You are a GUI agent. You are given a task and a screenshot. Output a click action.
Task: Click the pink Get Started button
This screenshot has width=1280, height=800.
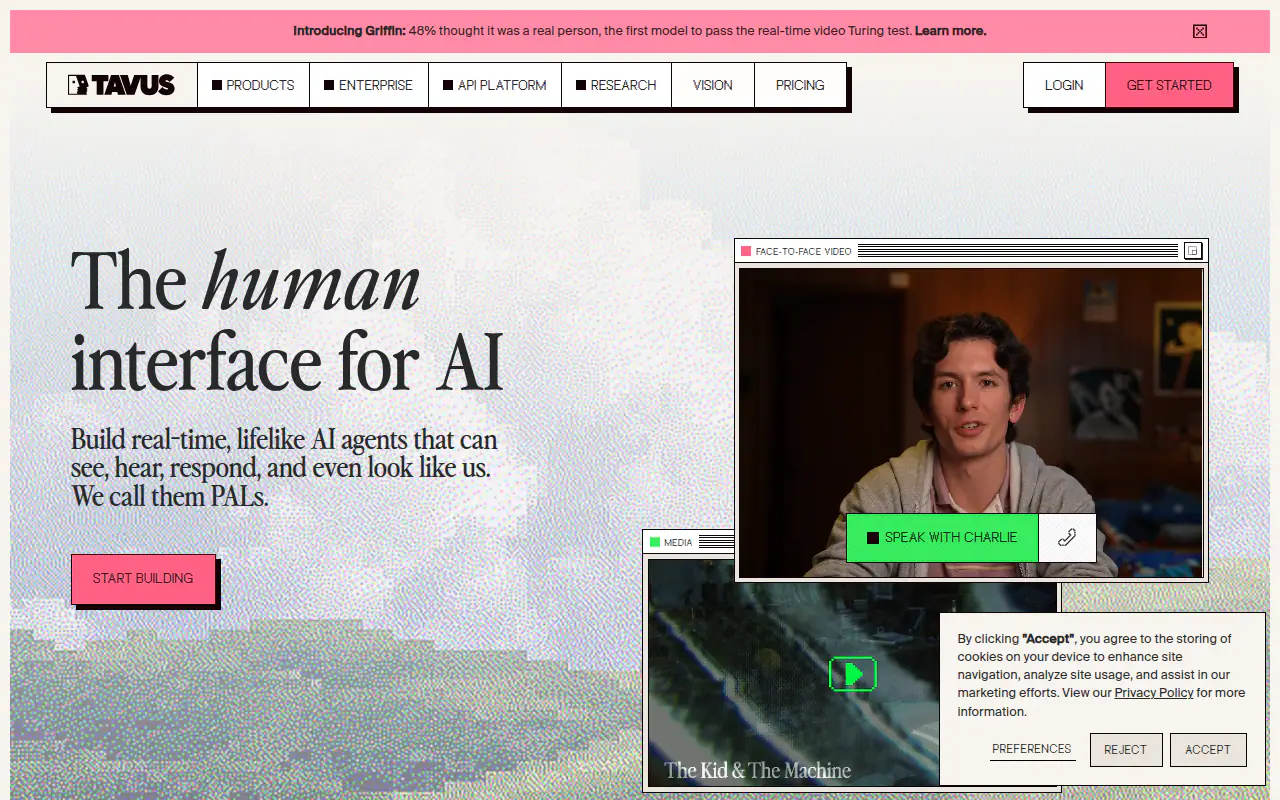[1169, 85]
